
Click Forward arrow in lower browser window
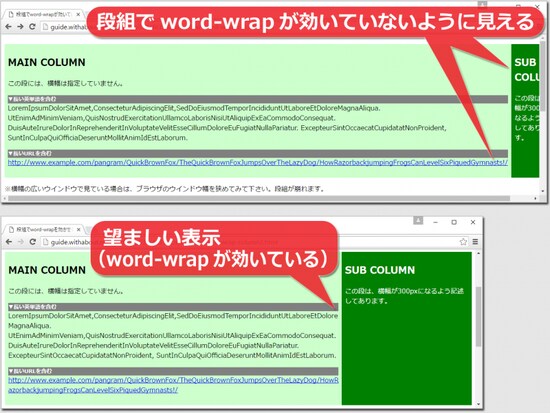[x=21, y=242]
